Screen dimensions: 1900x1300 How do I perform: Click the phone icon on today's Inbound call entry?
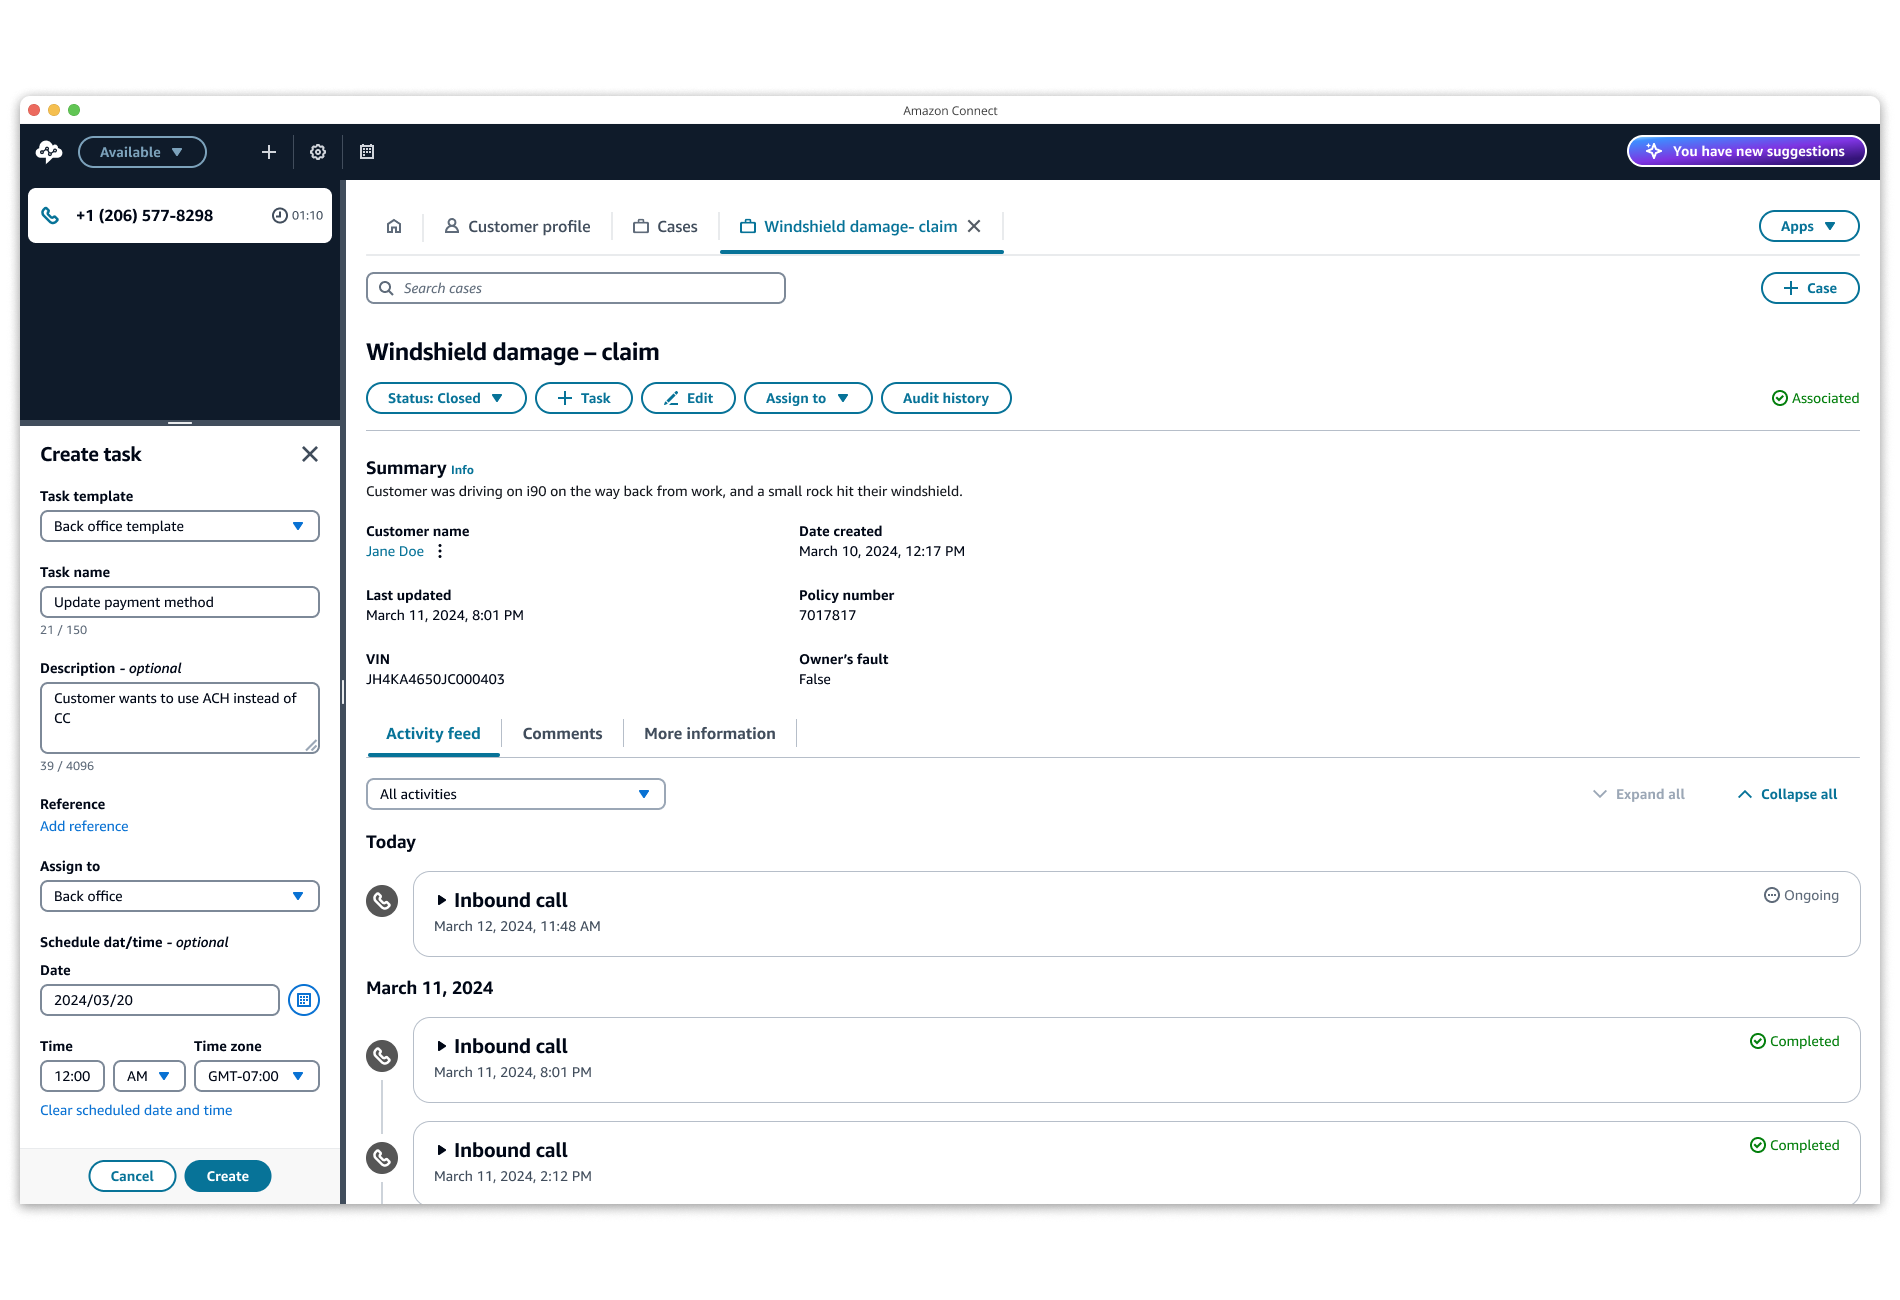point(381,900)
